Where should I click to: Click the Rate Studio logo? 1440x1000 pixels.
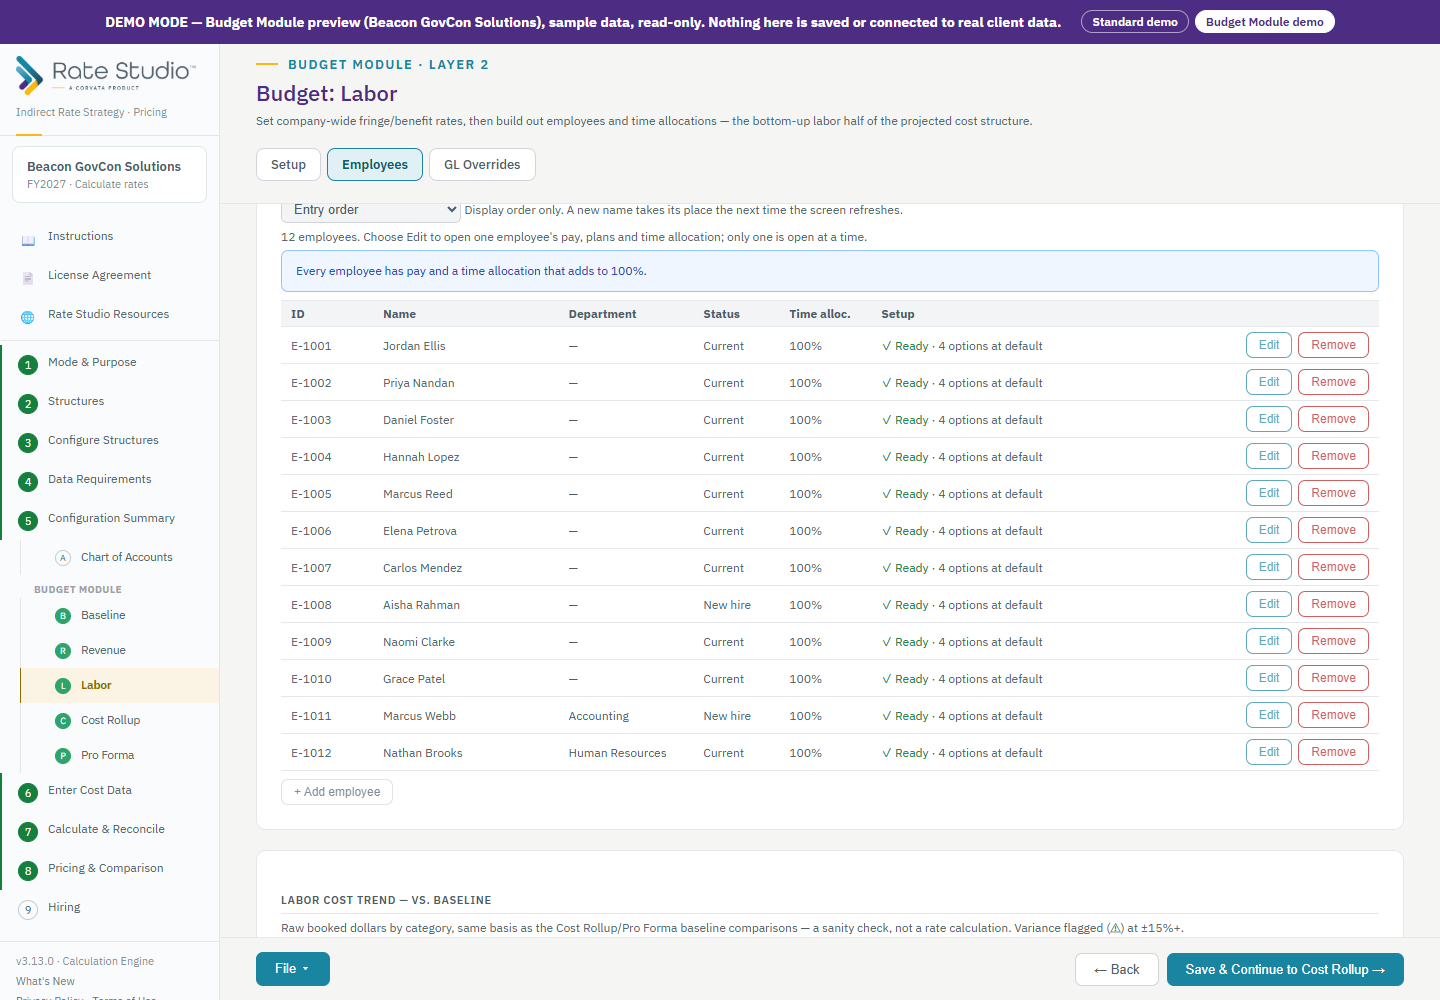106,75
